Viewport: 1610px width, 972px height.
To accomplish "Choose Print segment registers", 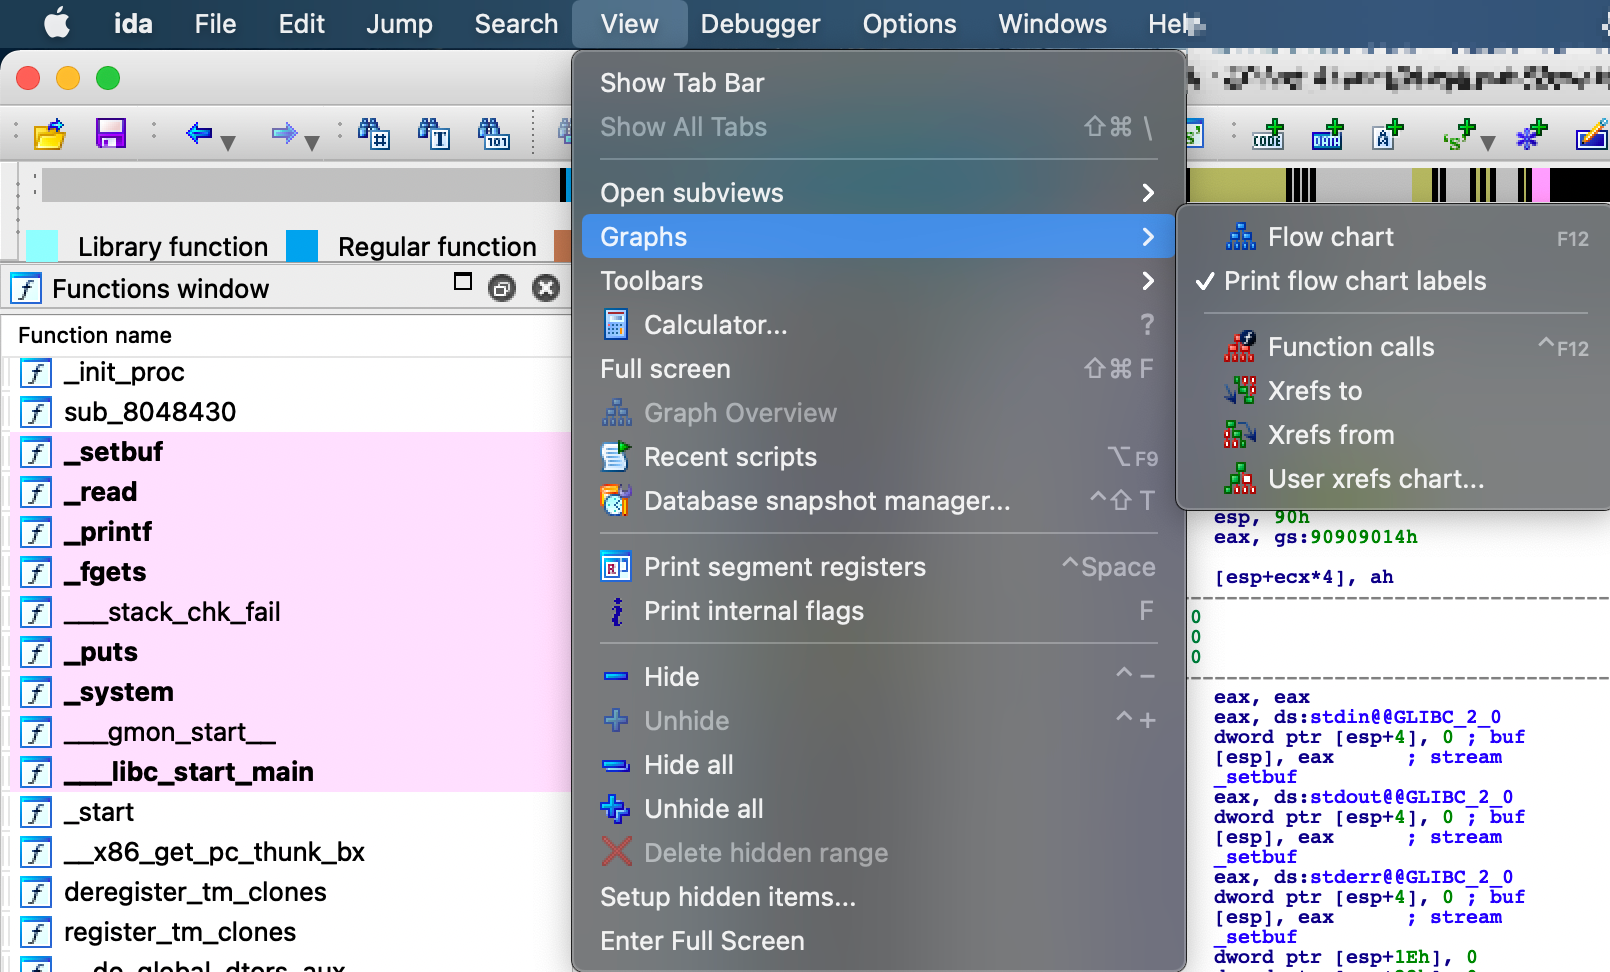I will [x=878, y=567].
